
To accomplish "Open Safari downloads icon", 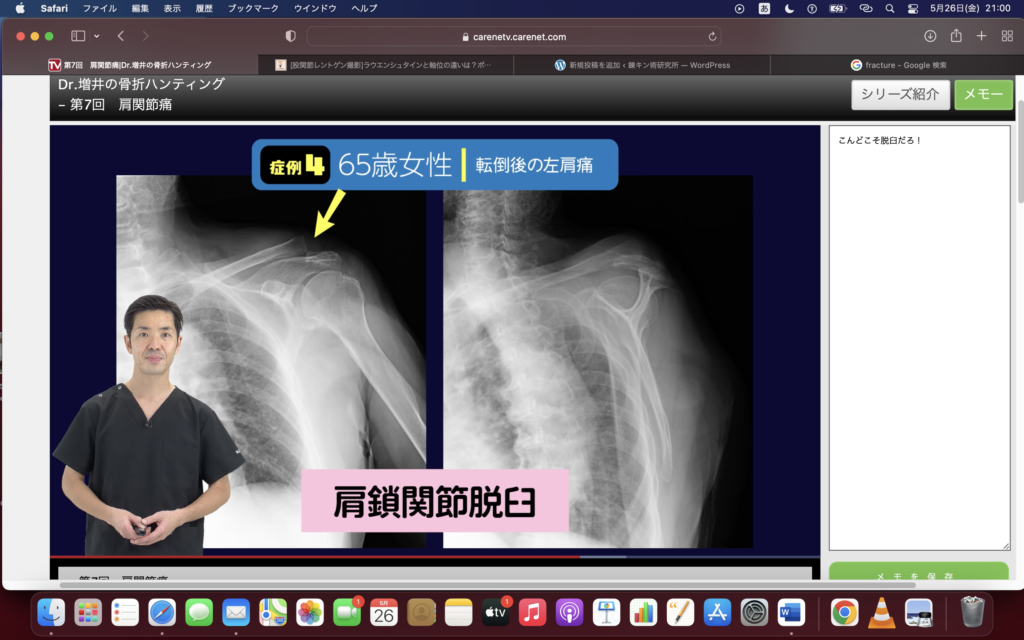I will point(930,36).
